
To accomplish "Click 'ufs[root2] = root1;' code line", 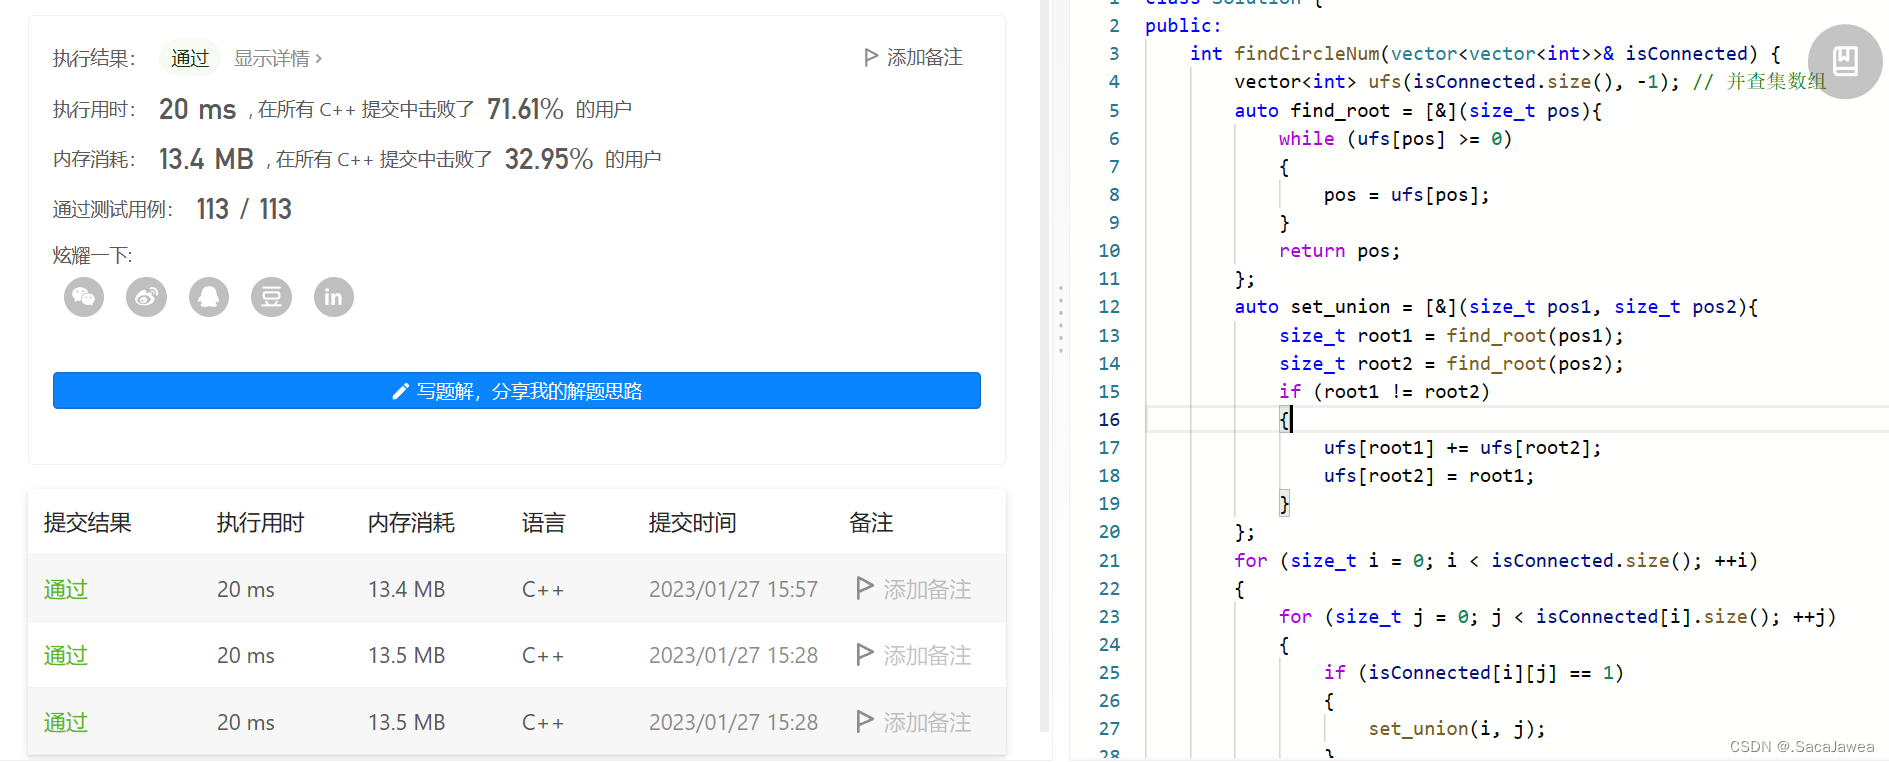I will (1428, 476).
